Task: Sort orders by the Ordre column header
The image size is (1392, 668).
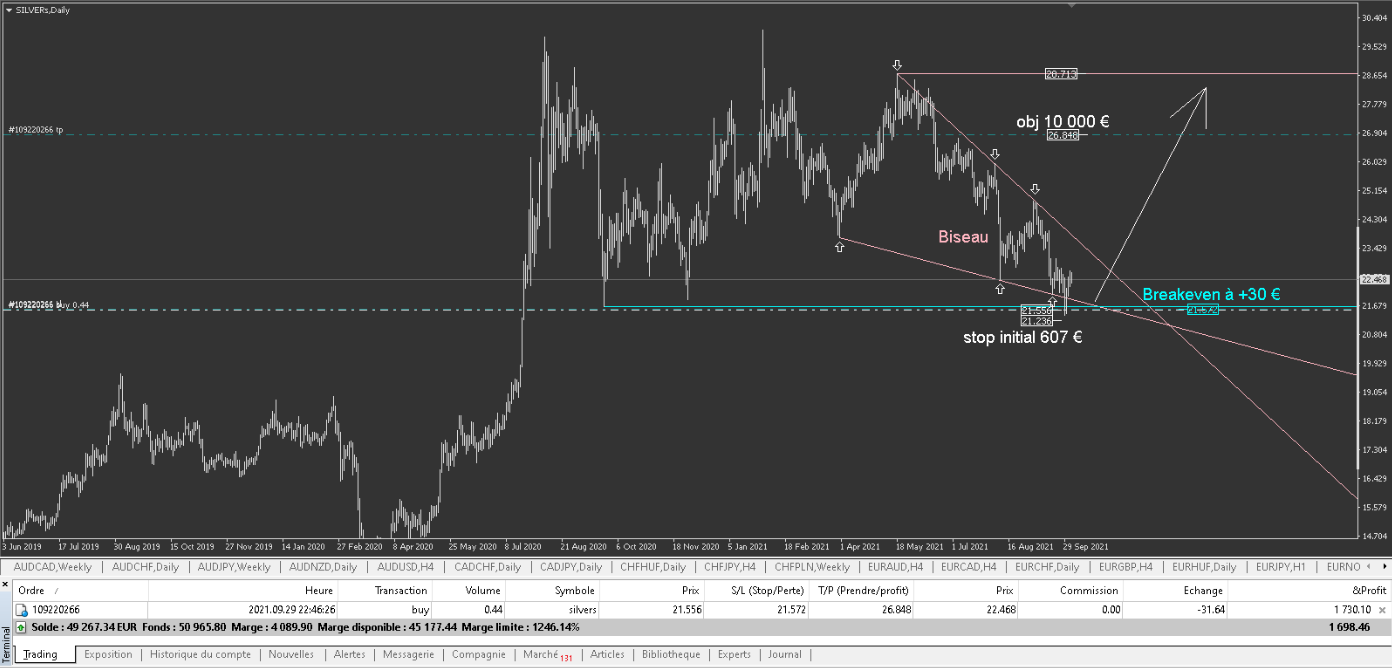Action: (81, 591)
